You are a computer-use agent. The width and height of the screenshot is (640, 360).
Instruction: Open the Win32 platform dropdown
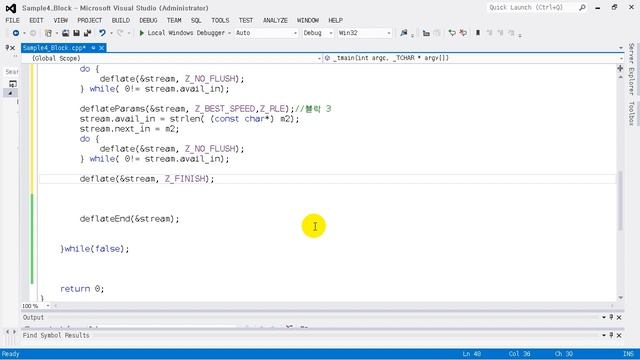[389, 33]
